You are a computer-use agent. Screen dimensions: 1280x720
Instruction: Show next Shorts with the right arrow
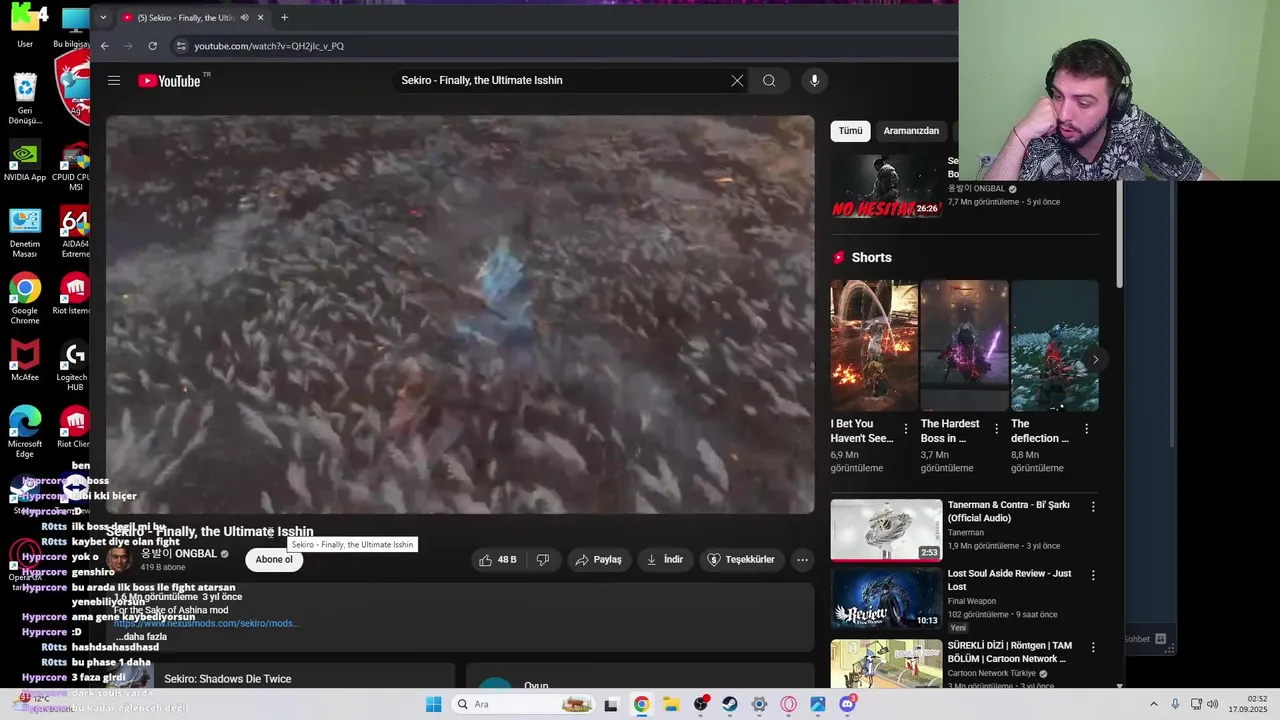tap(1095, 360)
